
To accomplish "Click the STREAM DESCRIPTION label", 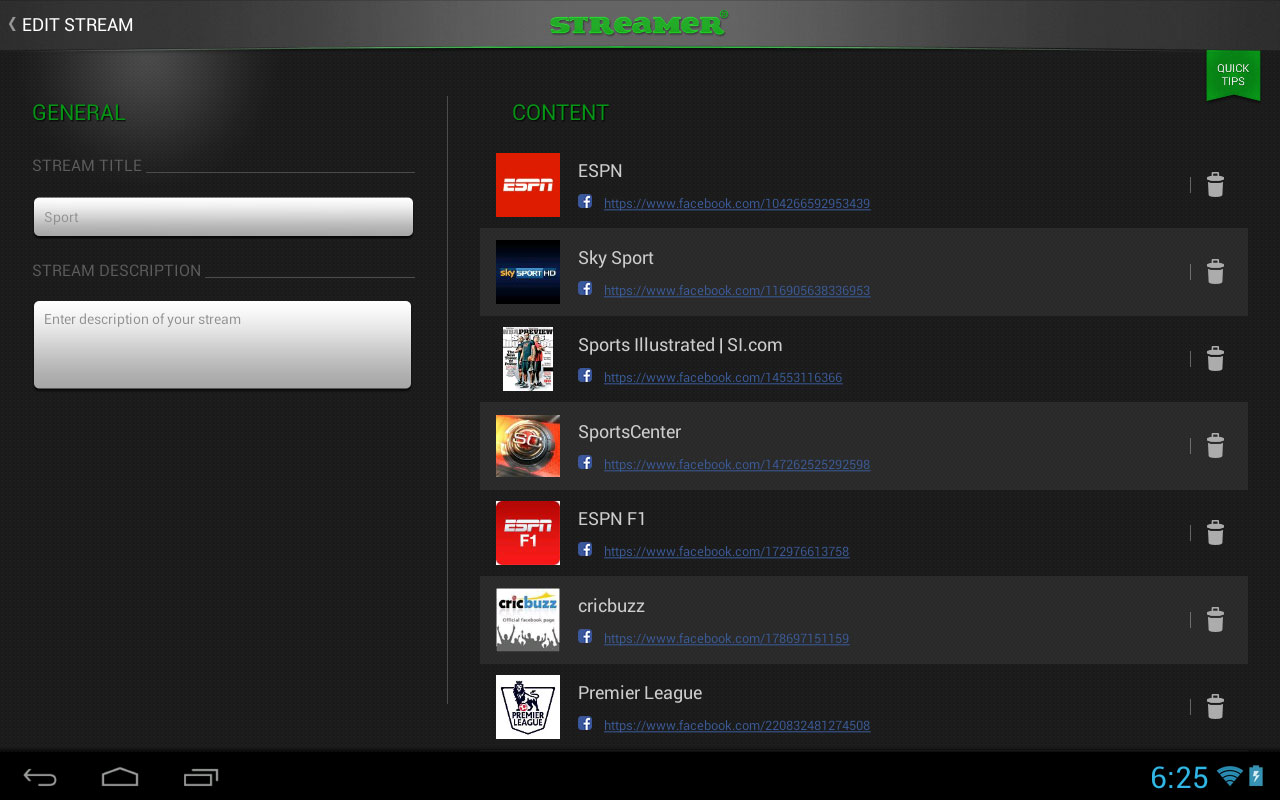I will tap(117, 271).
